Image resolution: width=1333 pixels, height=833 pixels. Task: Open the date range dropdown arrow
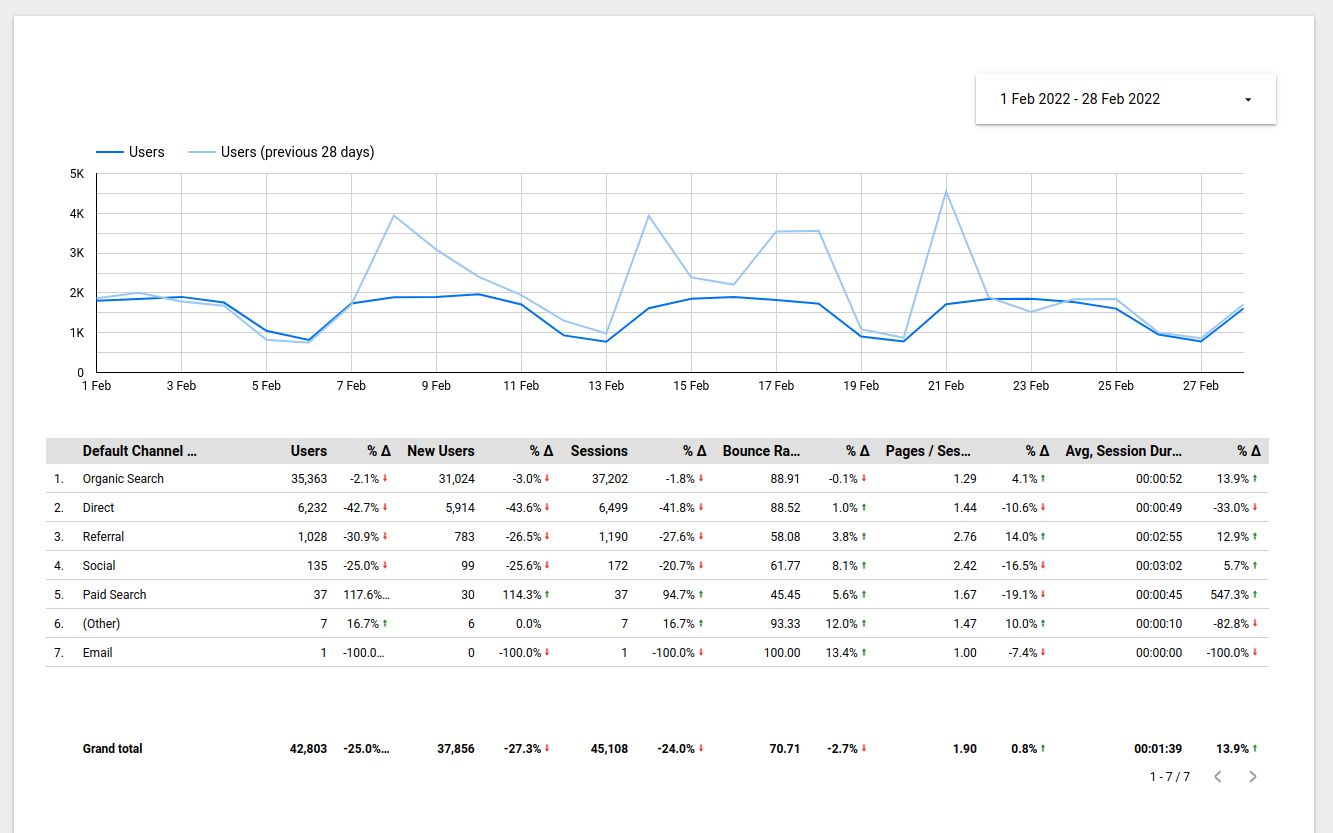1248,100
